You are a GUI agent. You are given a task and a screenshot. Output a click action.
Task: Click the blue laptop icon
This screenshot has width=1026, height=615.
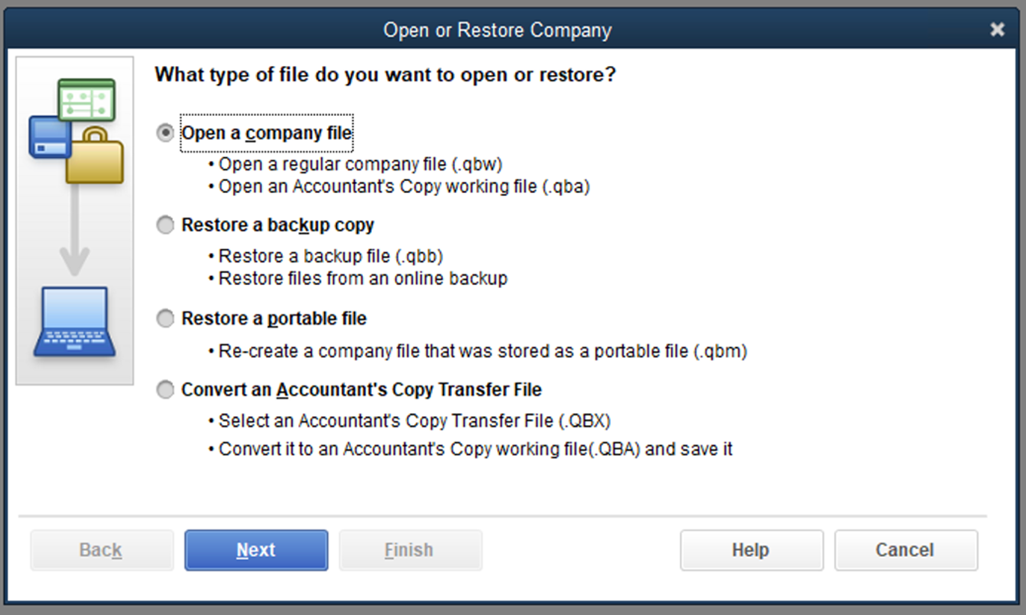(x=75, y=322)
